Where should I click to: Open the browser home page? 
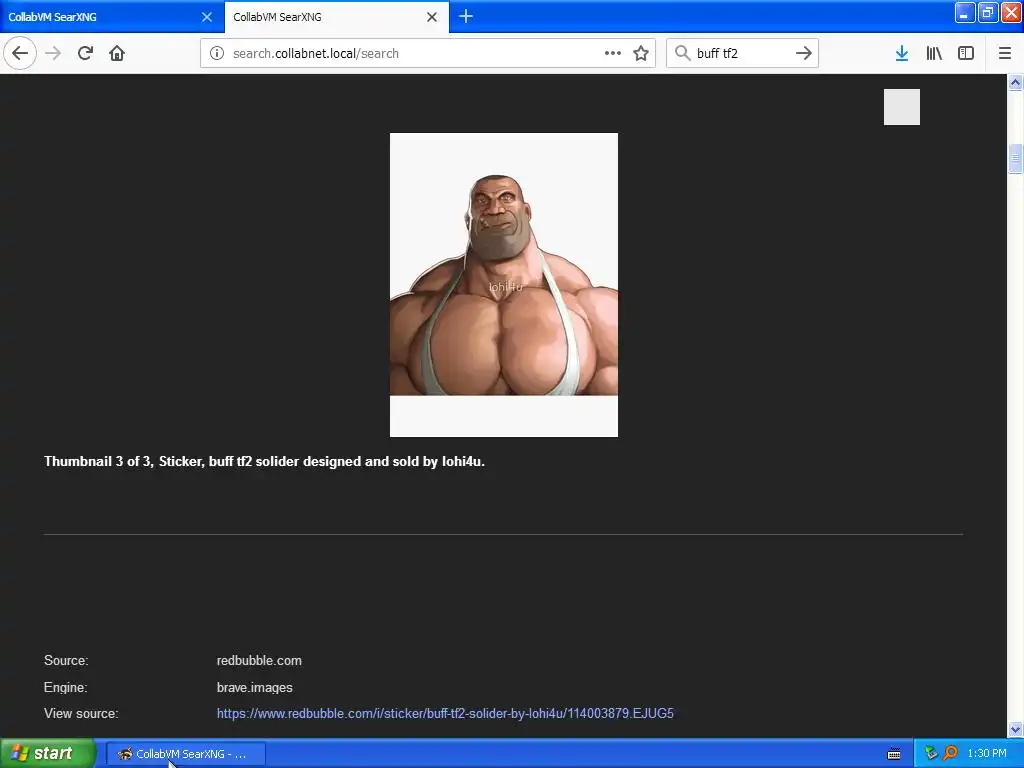[x=117, y=54]
